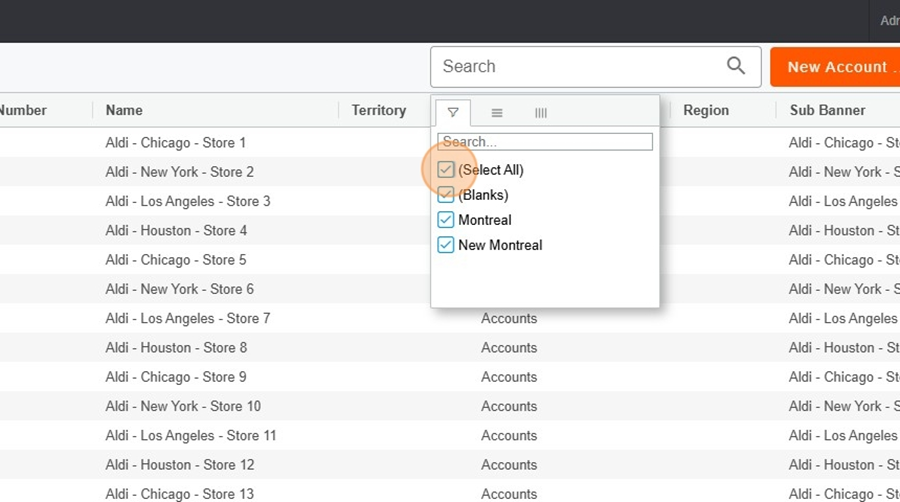Open the filter tab with funnel icon
The width and height of the screenshot is (900, 502).
click(x=453, y=112)
